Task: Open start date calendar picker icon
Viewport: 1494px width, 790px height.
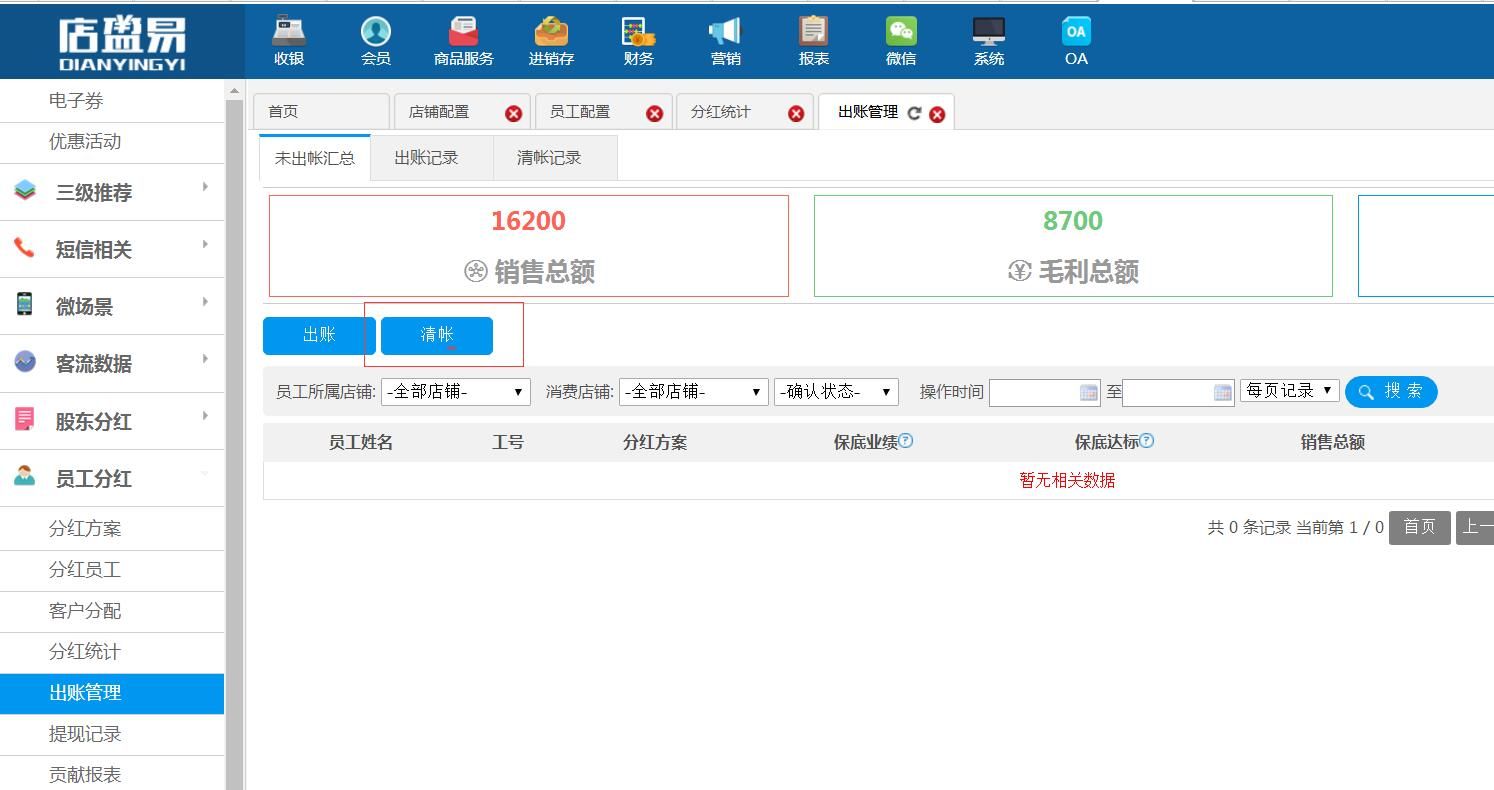Action: click(x=1089, y=392)
